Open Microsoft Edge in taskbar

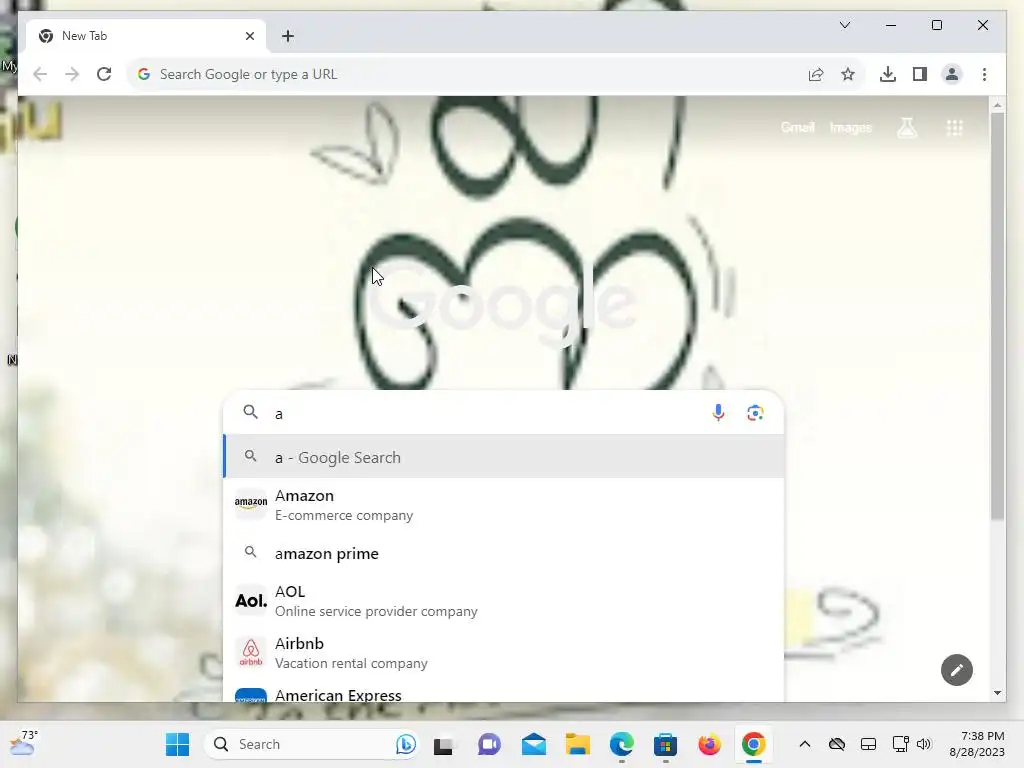(x=622, y=744)
